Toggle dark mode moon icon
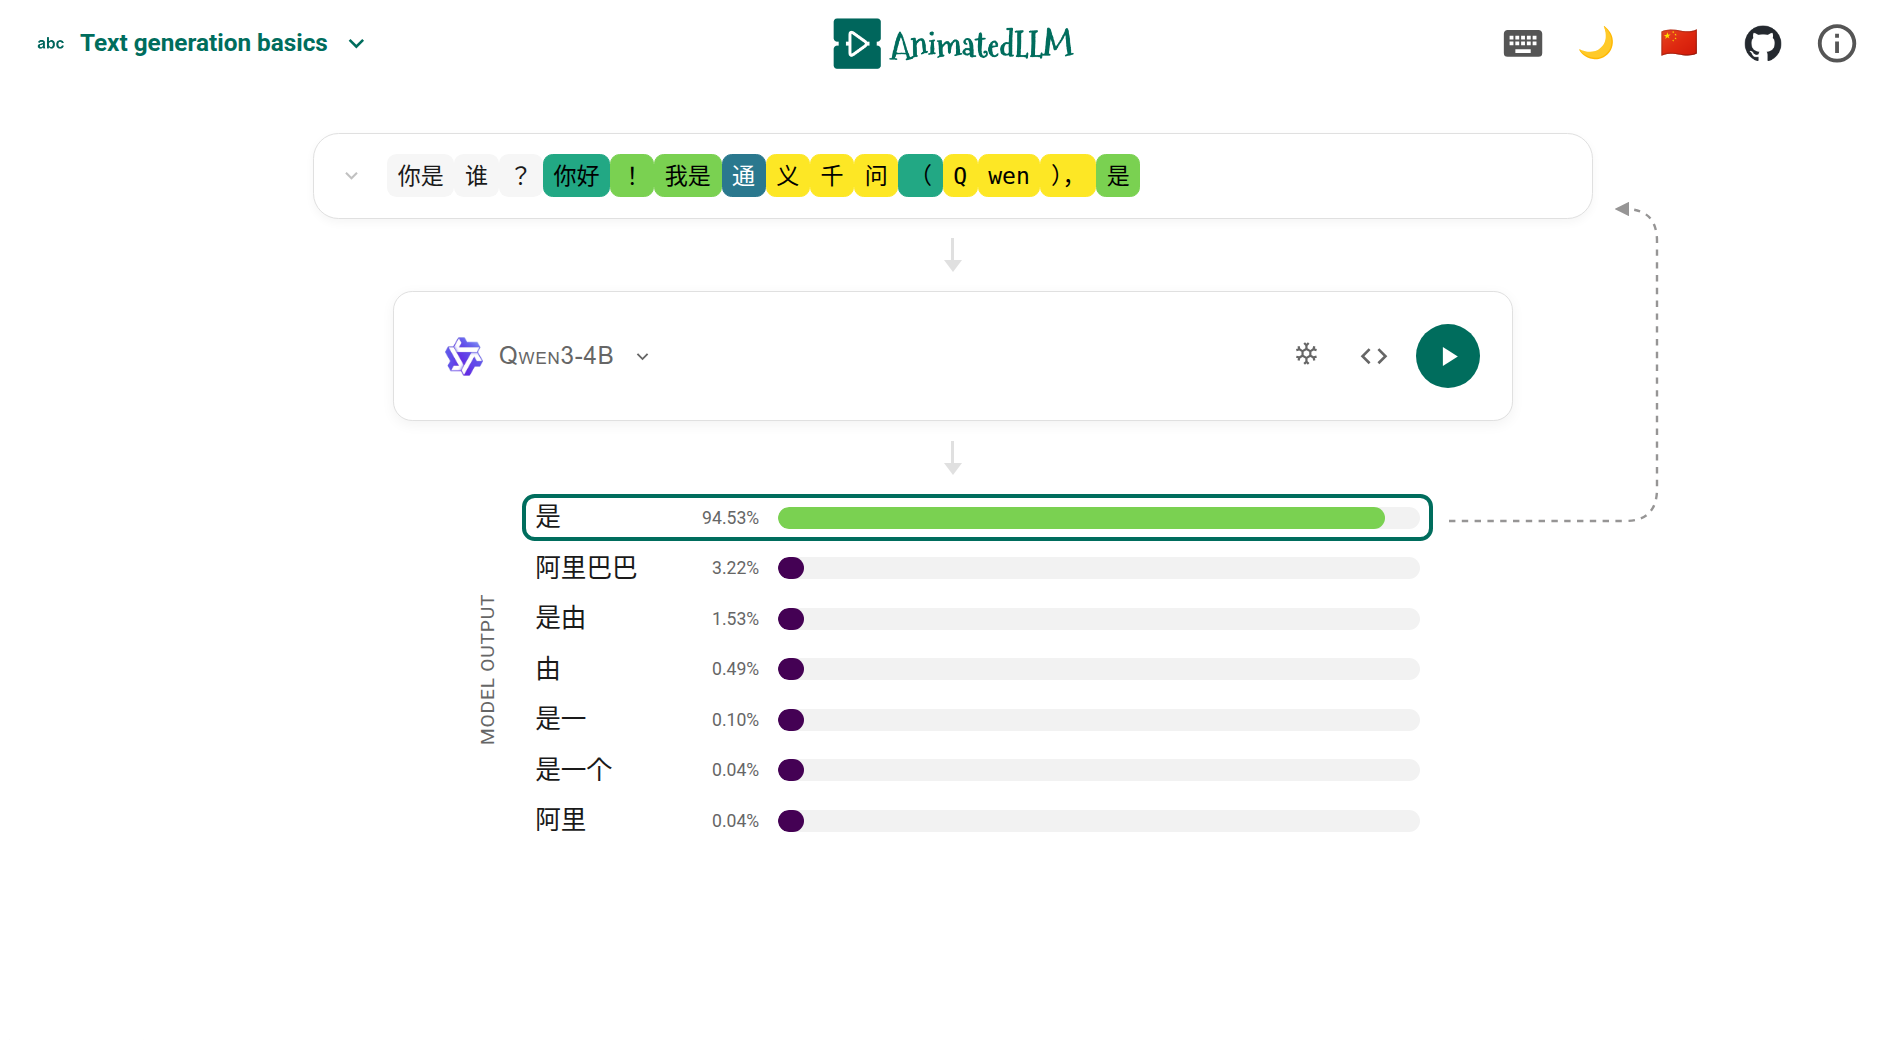Image resolution: width=1904 pixels, height=1060 pixels. tap(1596, 44)
